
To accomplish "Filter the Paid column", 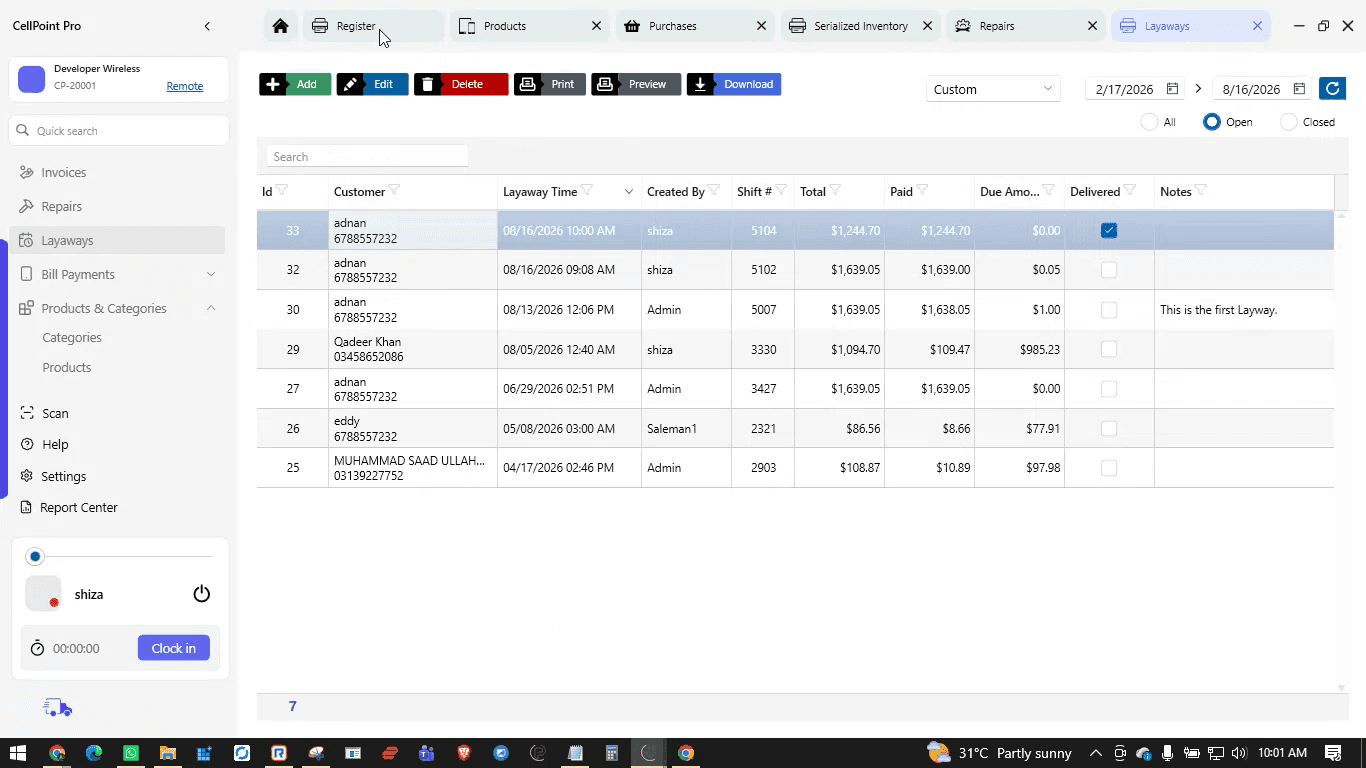I will pyautogui.click(x=922, y=191).
